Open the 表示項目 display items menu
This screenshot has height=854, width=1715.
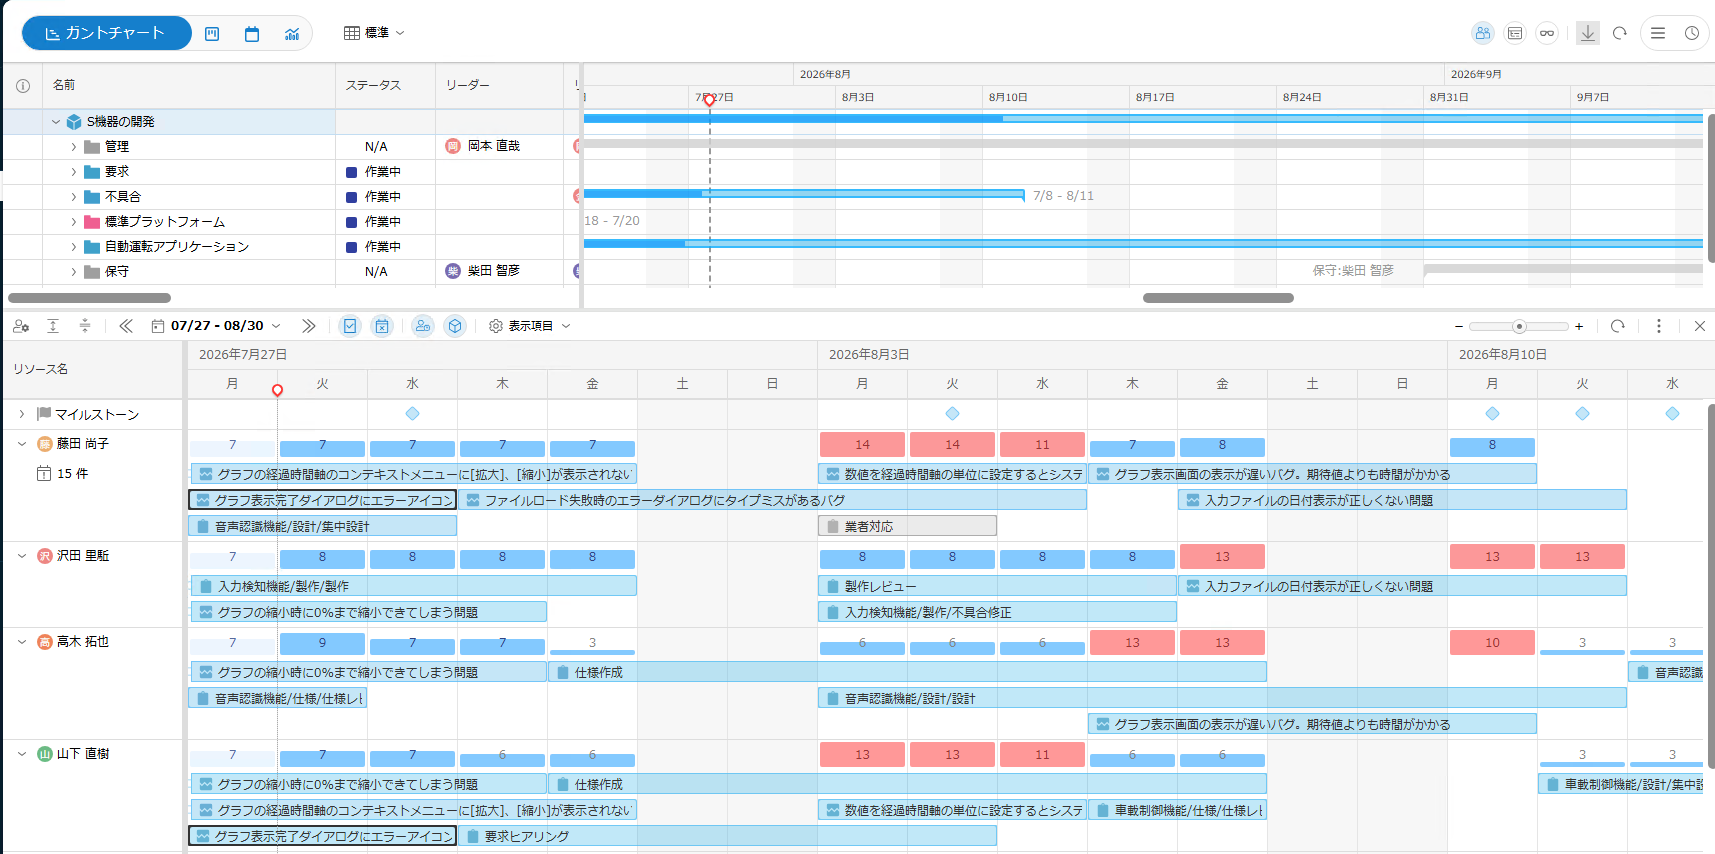pos(530,326)
